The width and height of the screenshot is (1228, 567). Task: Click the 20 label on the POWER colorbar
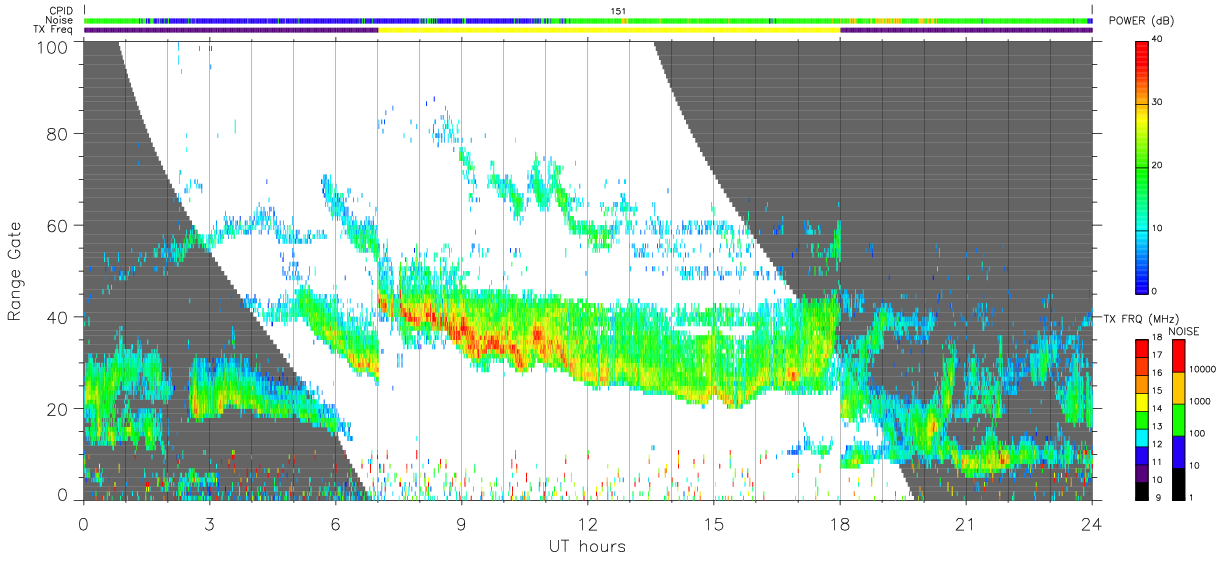pyautogui.click(x=1158, y=166)
